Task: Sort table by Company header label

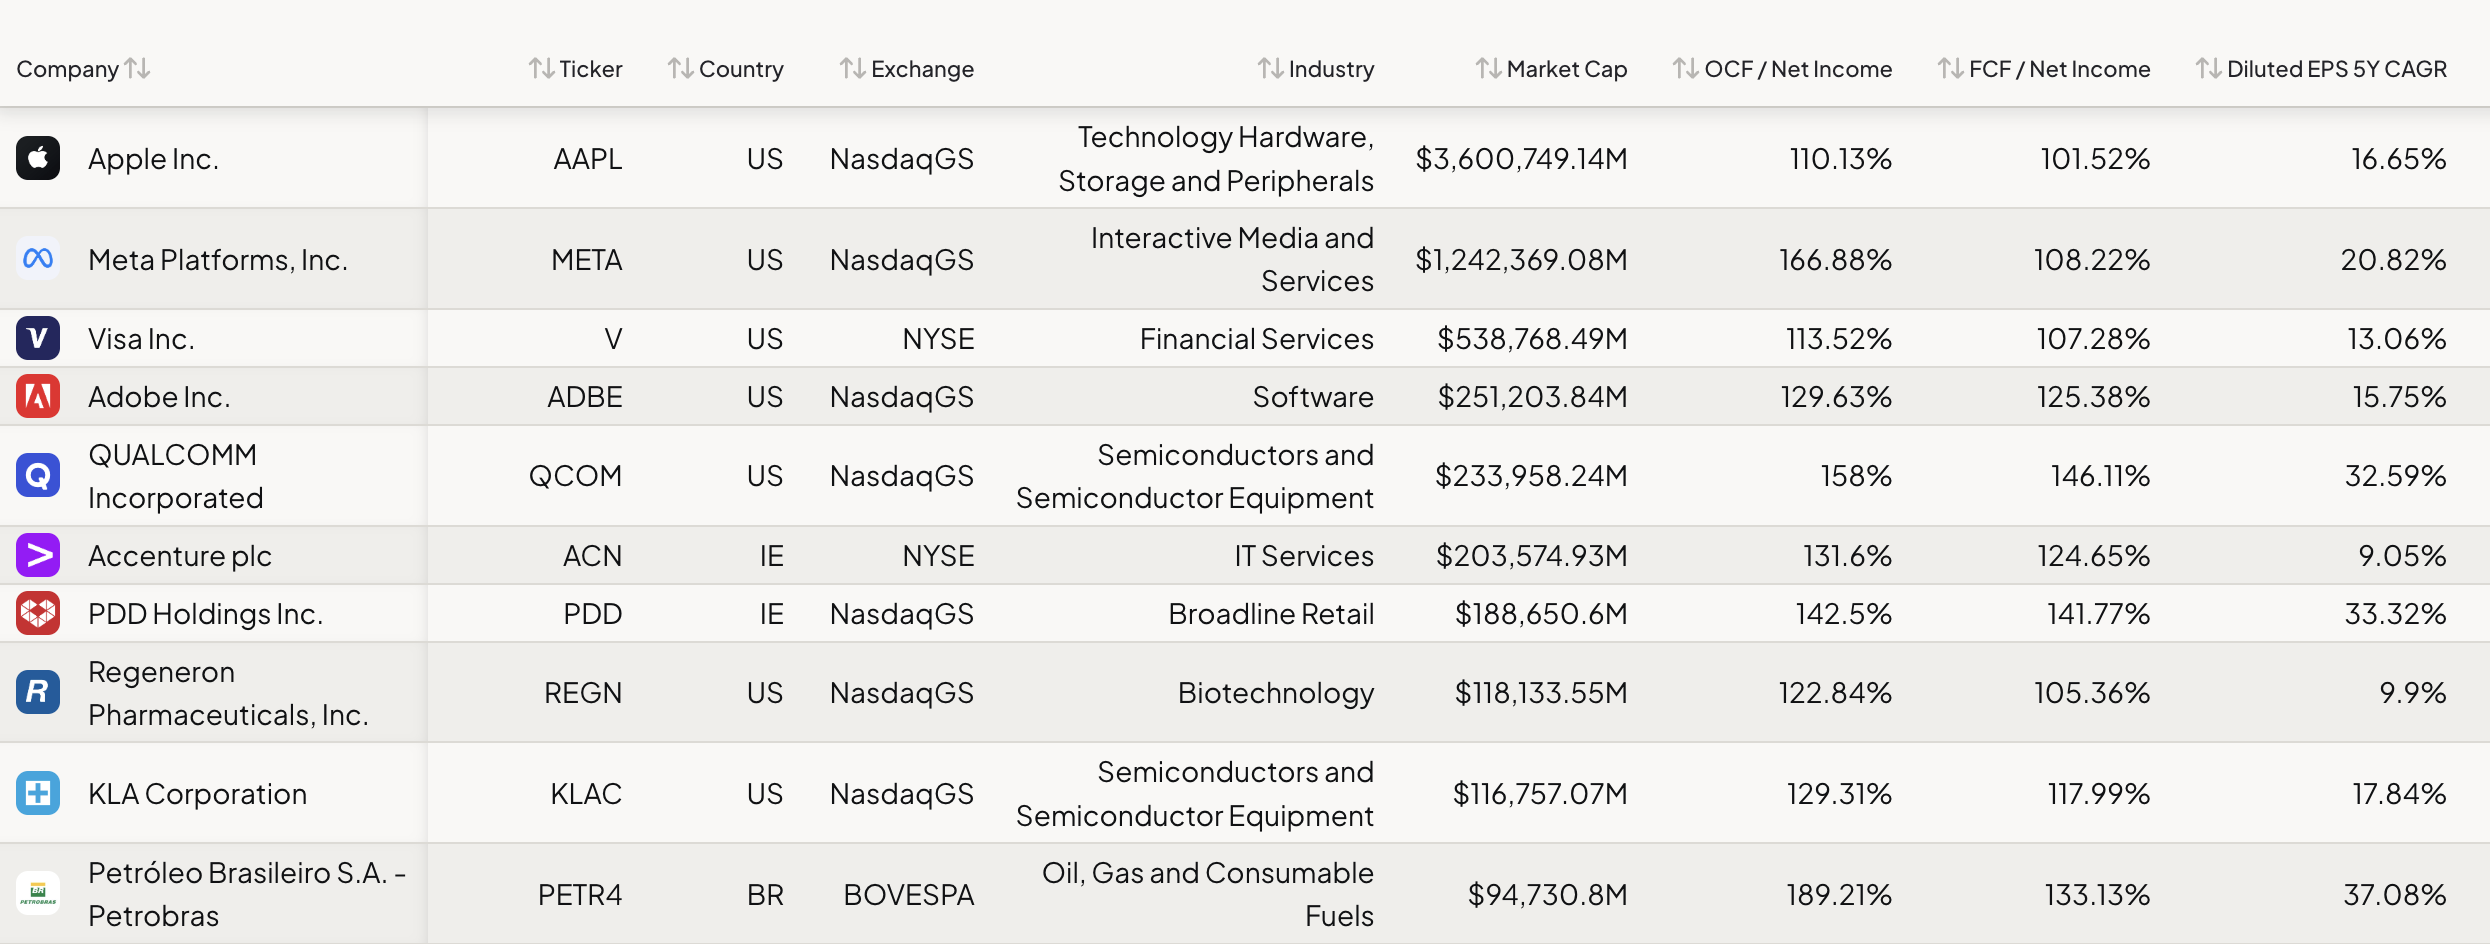Action: click(68, 69)
